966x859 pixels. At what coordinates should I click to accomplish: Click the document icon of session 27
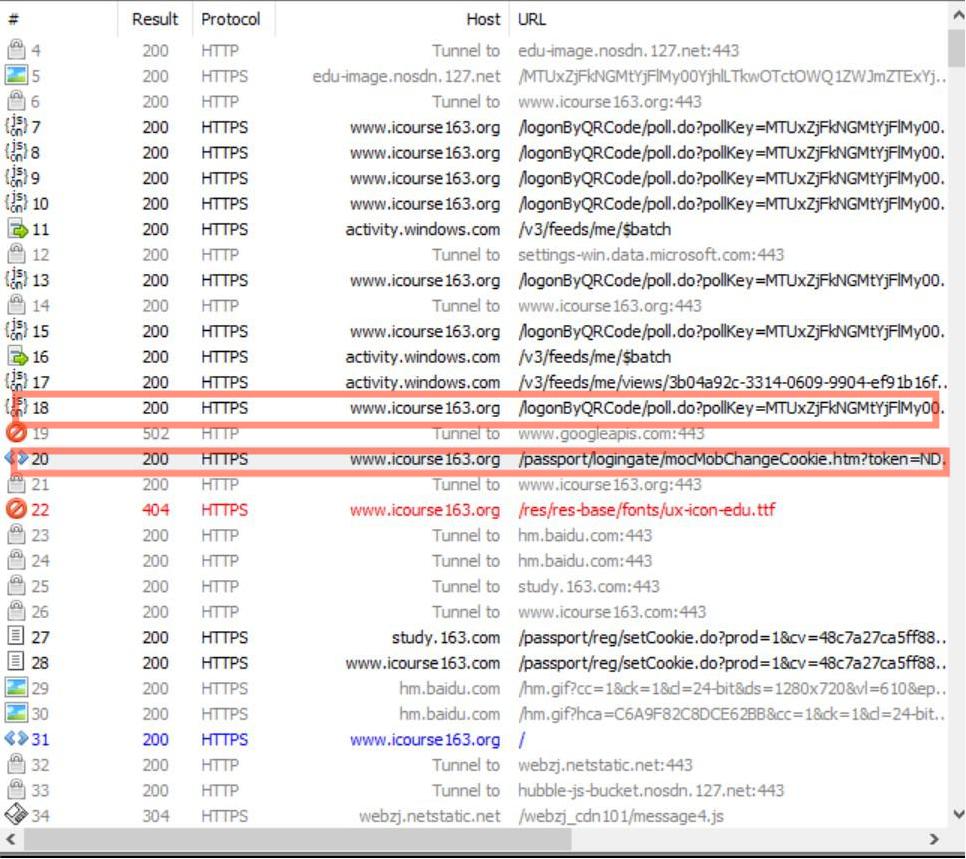point(16,636)
